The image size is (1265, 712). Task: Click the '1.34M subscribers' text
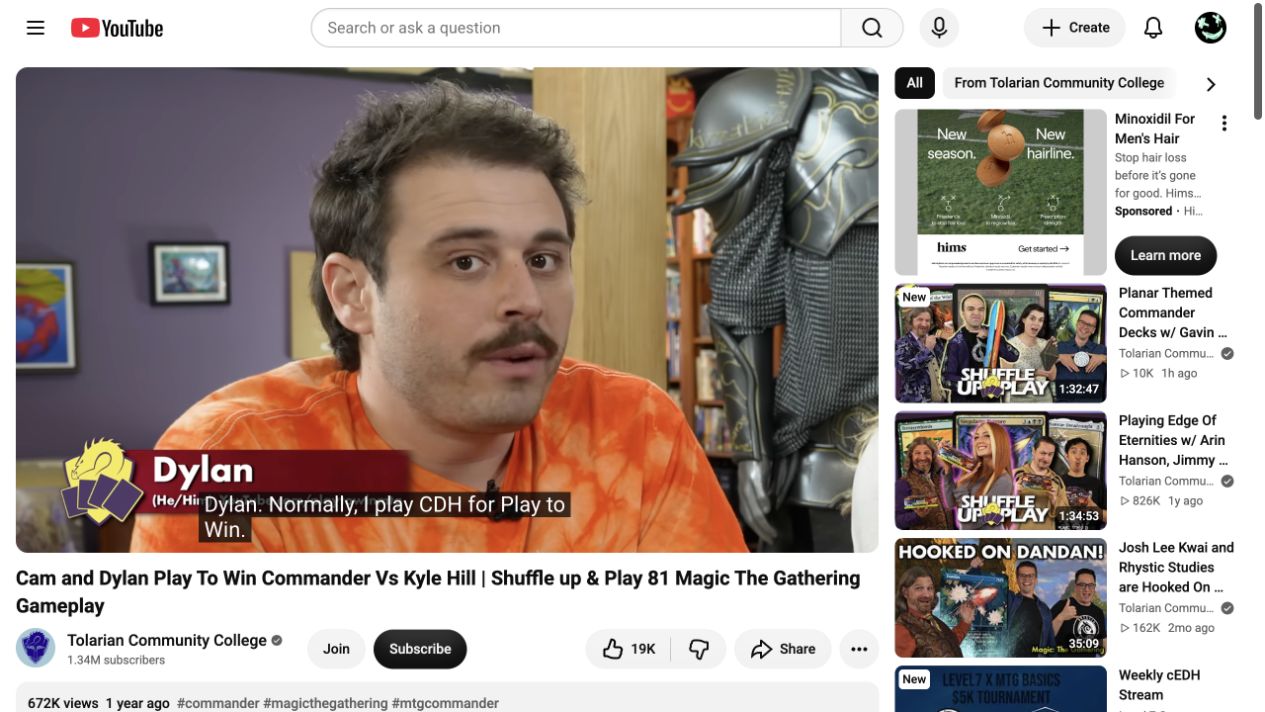(x=116, y=660)
